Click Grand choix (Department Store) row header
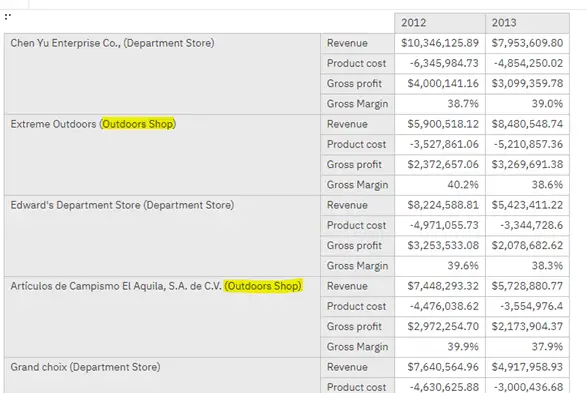587x393 pixels. click(x=162, y=375)
